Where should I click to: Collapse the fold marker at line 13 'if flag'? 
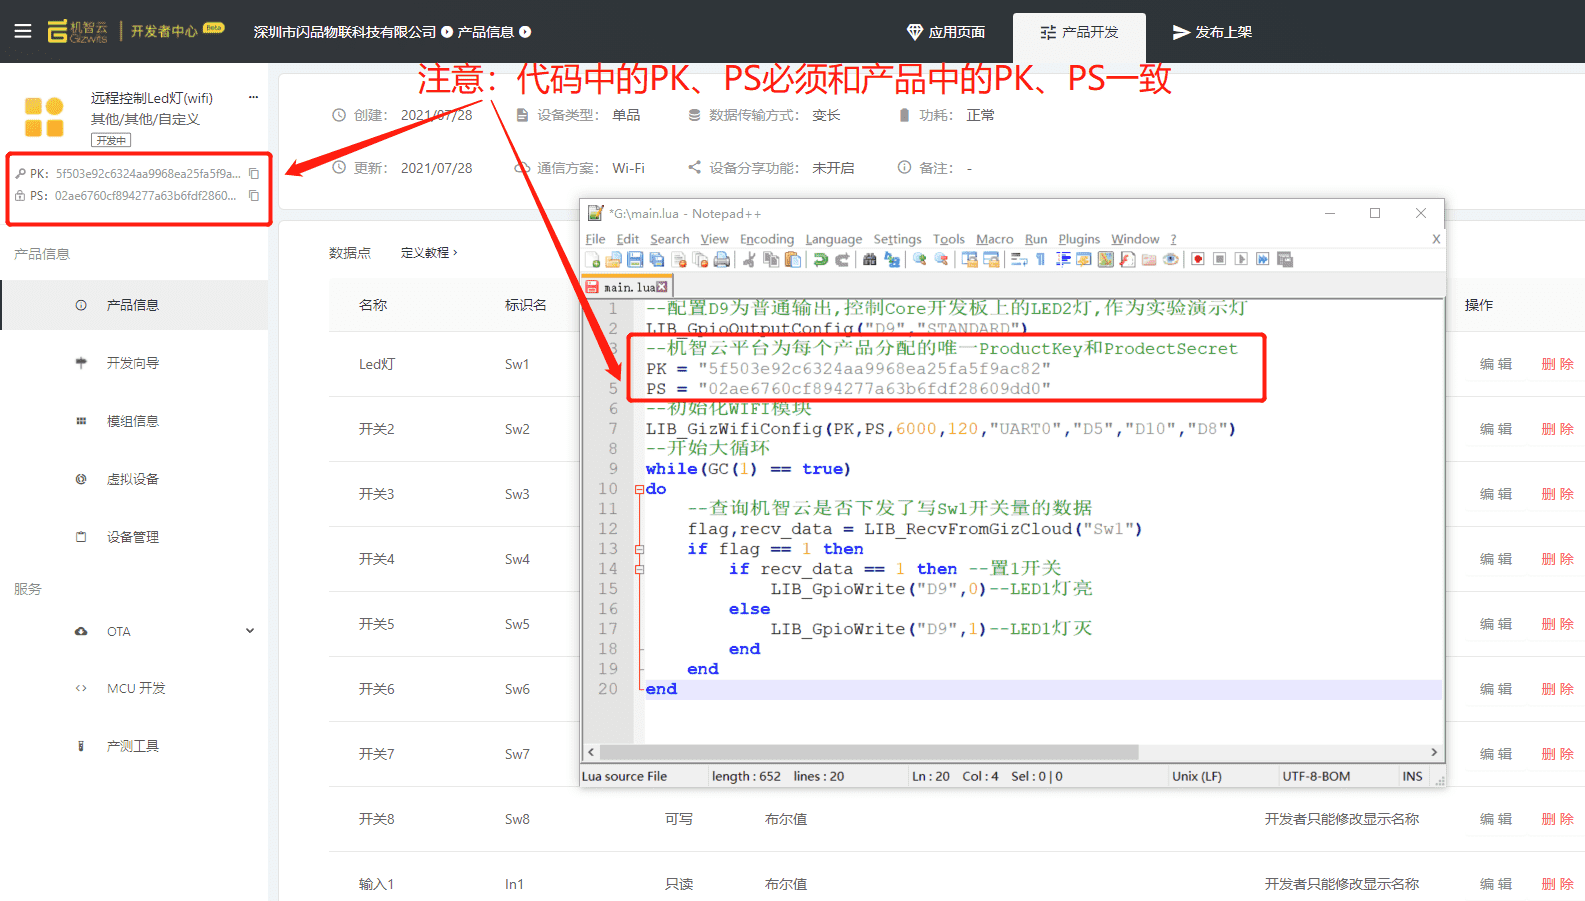[x=639, y=549]
